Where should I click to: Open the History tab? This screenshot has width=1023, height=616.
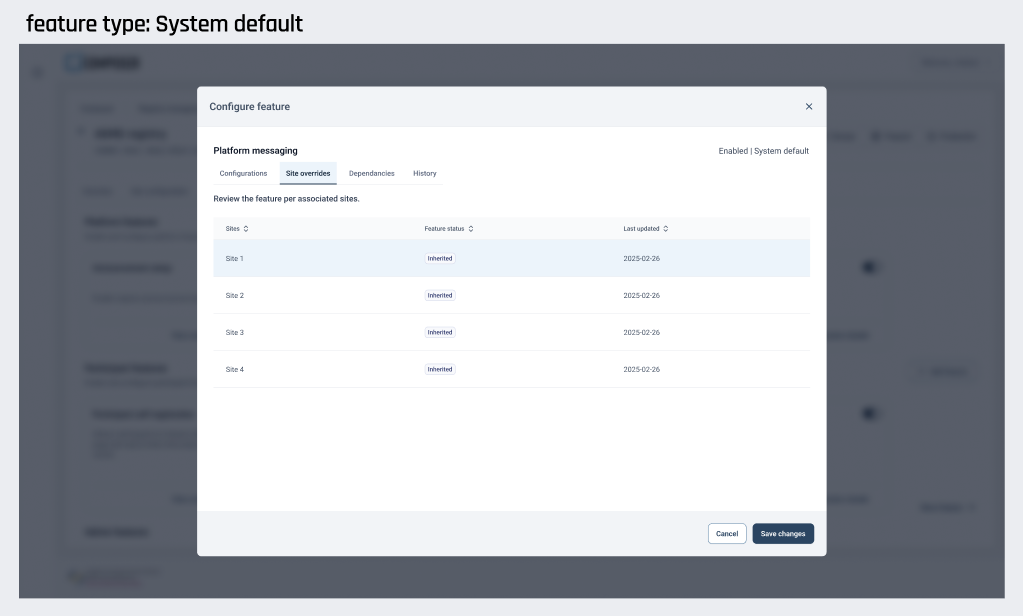coord(425,174)
